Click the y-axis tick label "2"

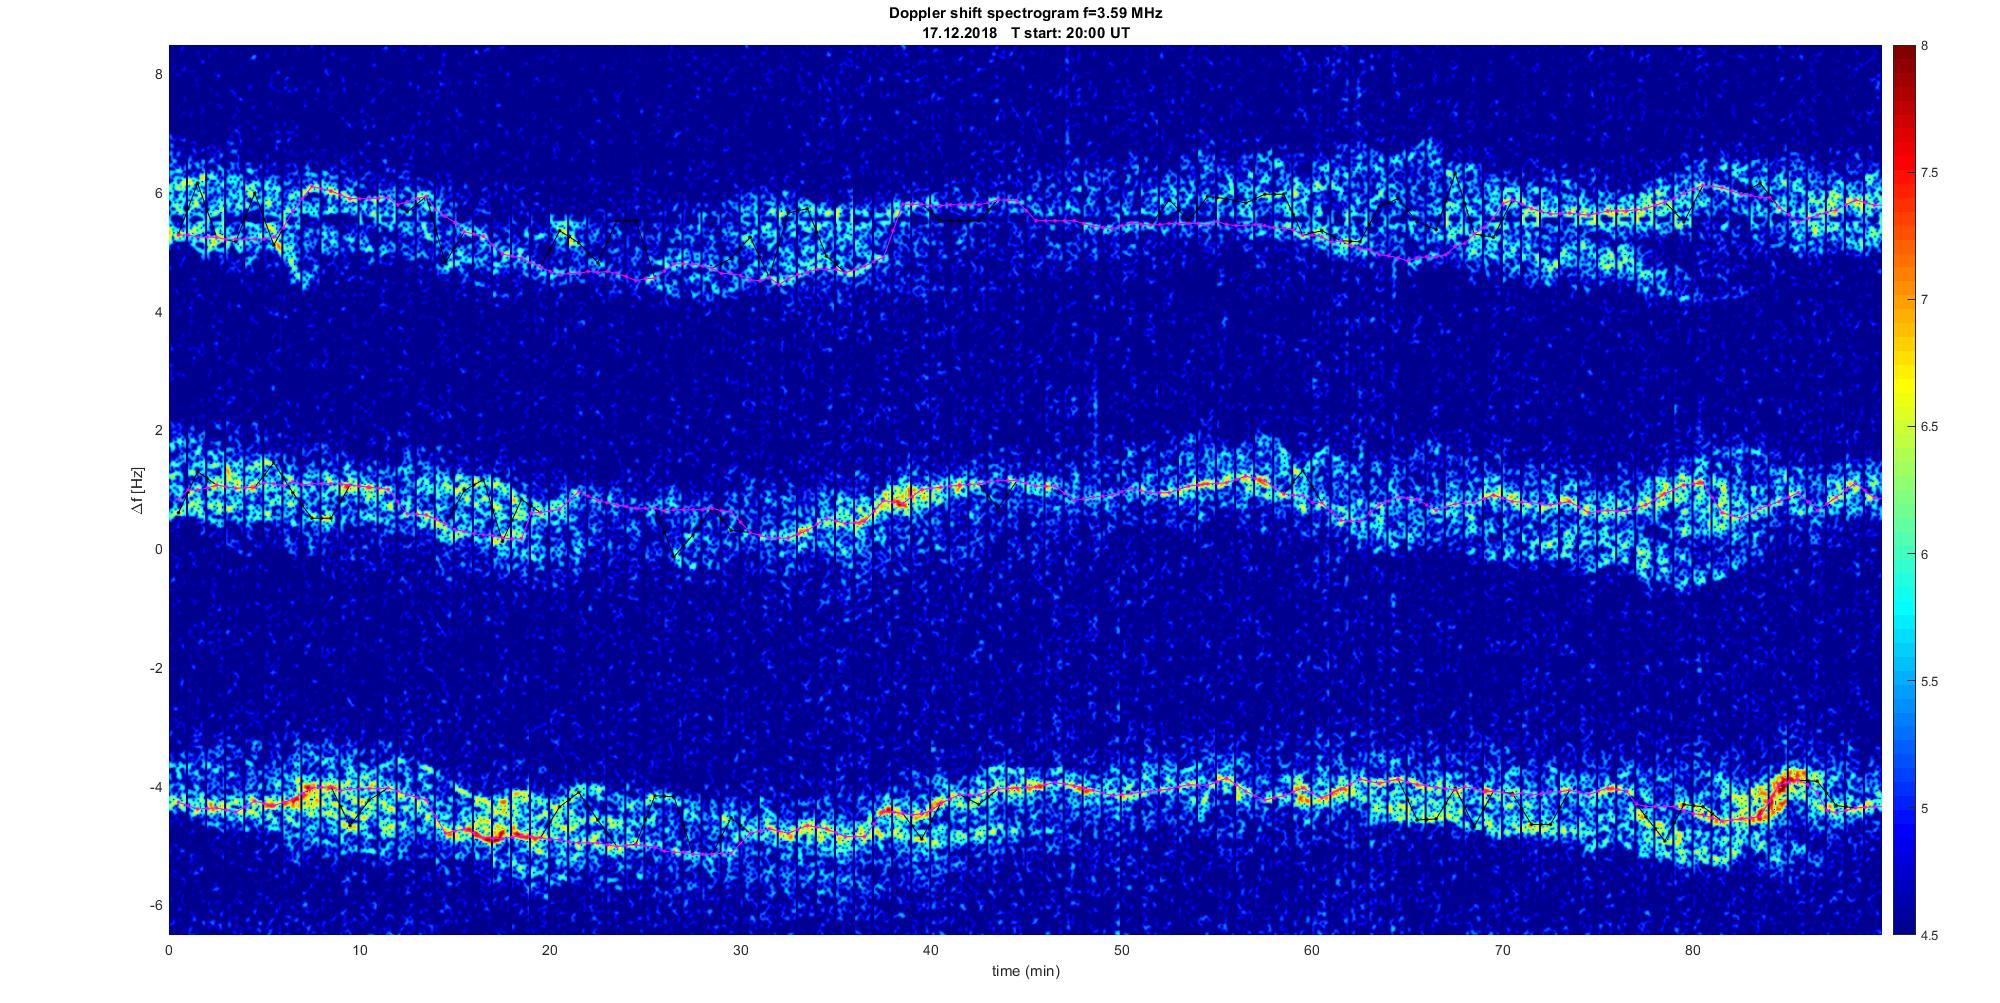click(x=157, y=430)
